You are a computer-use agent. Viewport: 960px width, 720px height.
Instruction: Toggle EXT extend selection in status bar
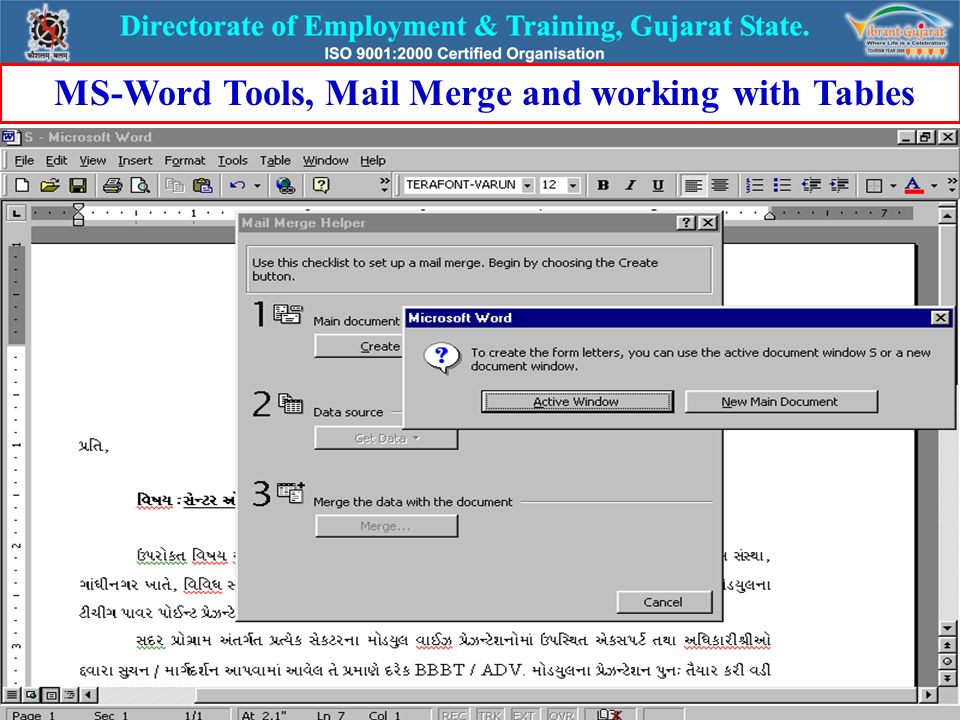tap(524, 714)
